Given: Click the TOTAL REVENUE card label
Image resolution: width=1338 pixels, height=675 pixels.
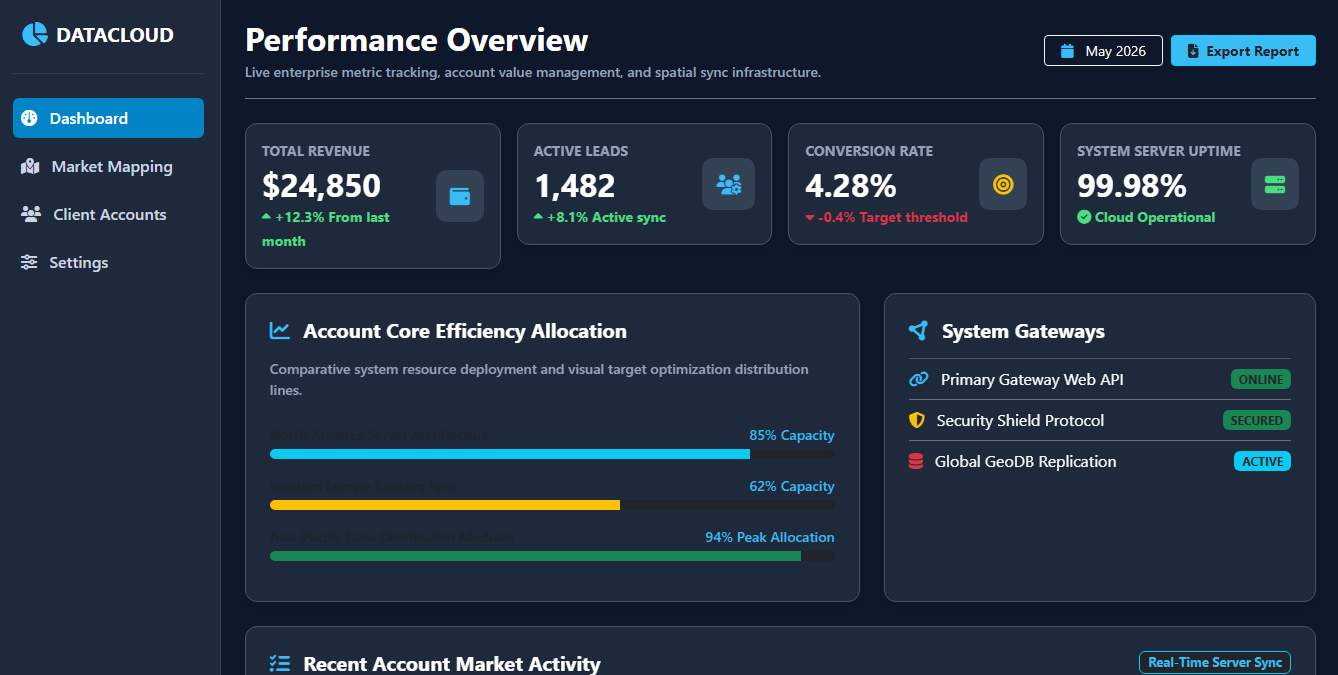Looking at the screenshot, I should [316, 151].
